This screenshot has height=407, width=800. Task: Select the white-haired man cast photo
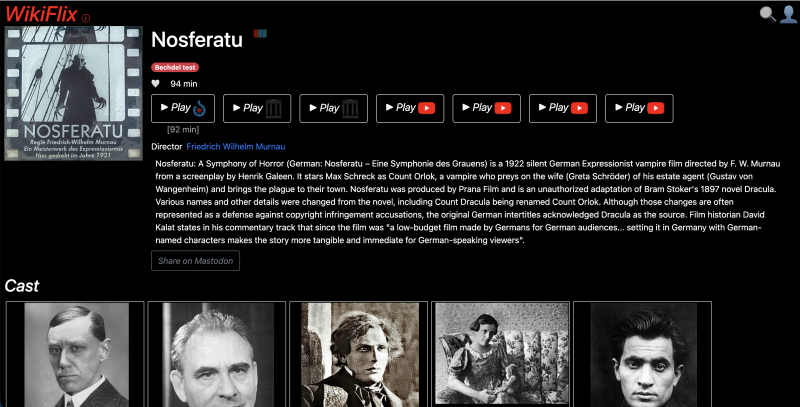point(217,354)
